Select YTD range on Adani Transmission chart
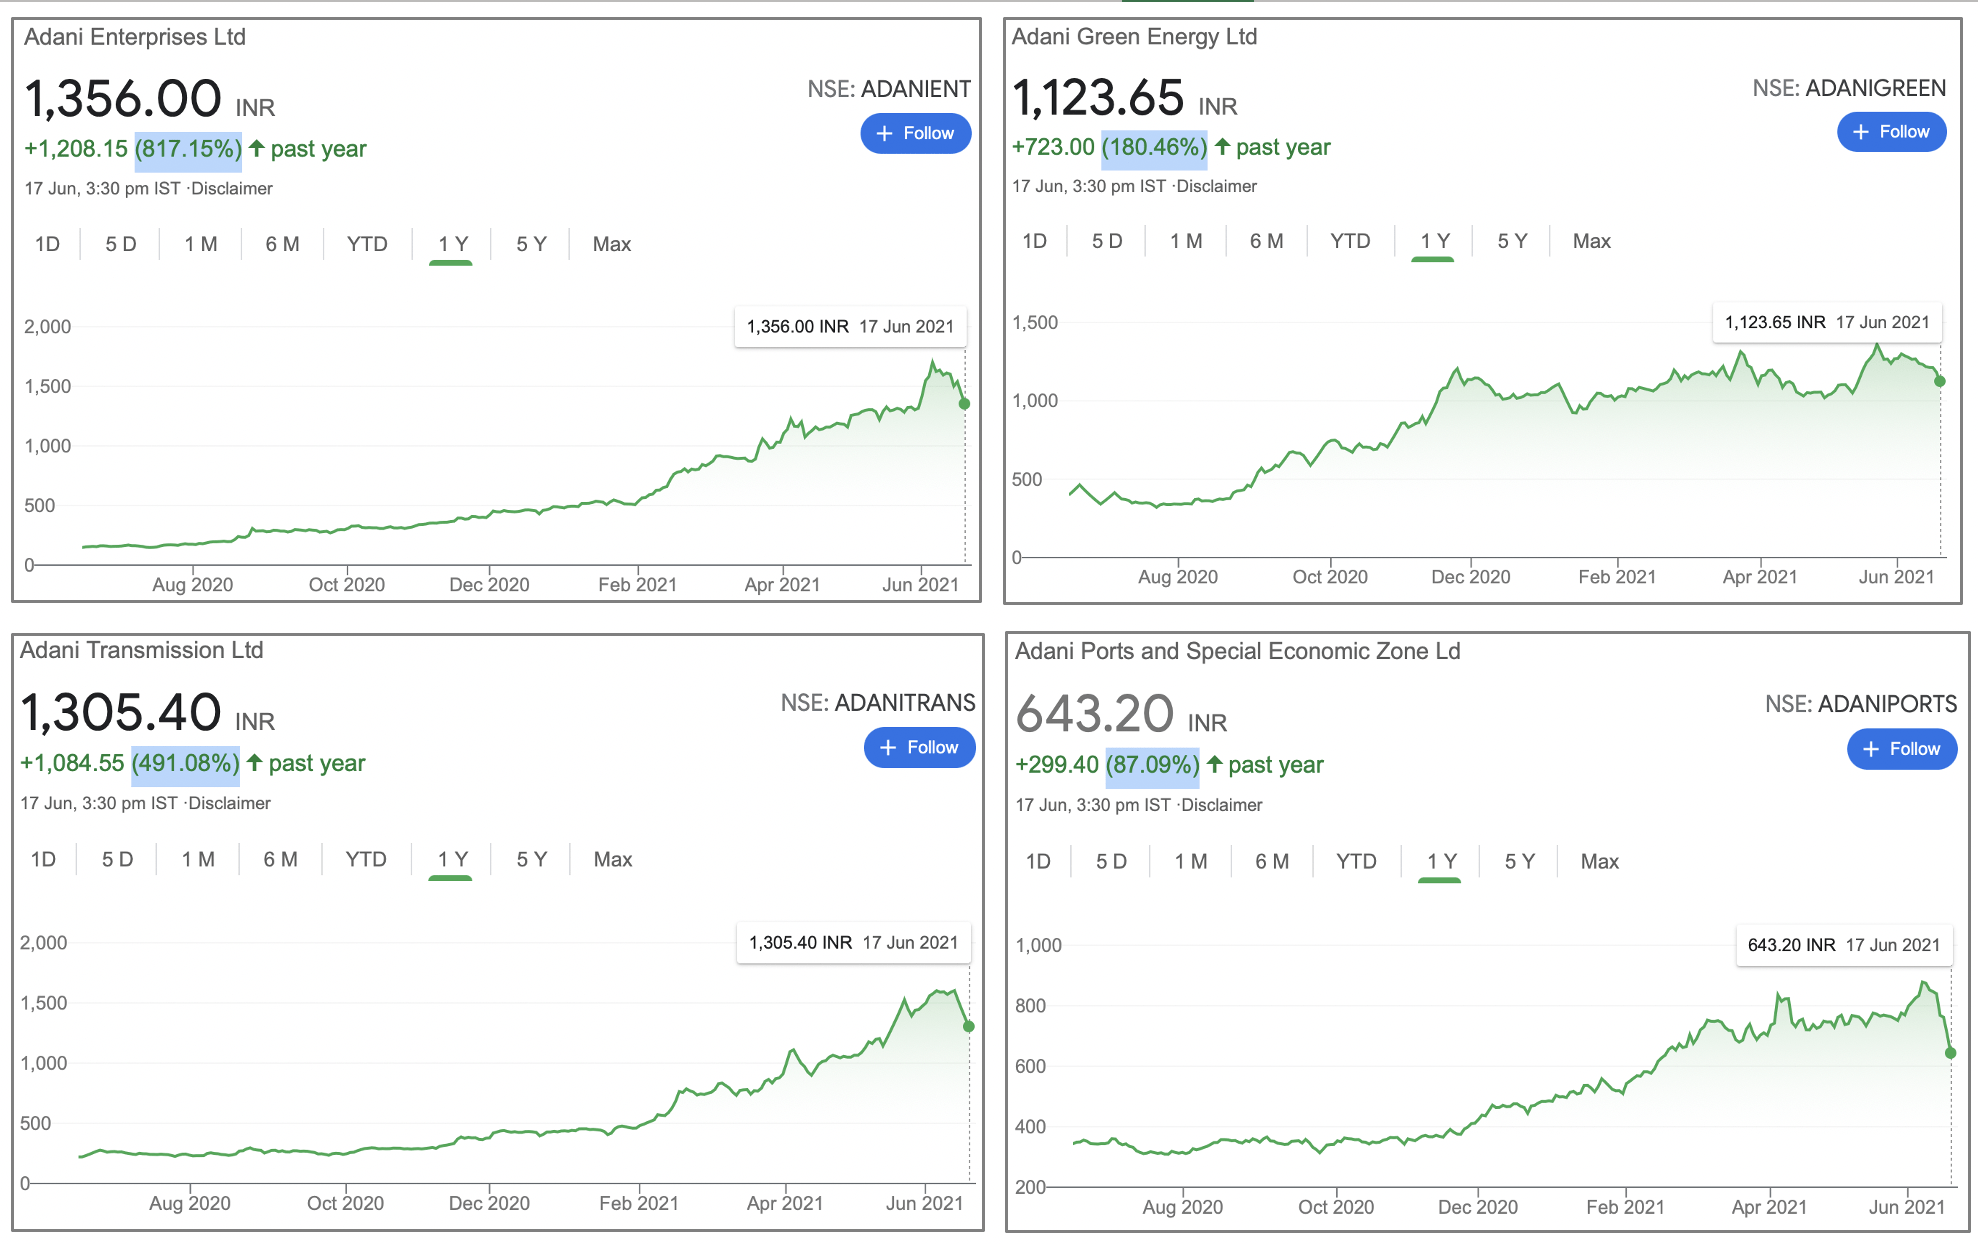Screen dimensions: 1978x1244 tap(366, 859)
